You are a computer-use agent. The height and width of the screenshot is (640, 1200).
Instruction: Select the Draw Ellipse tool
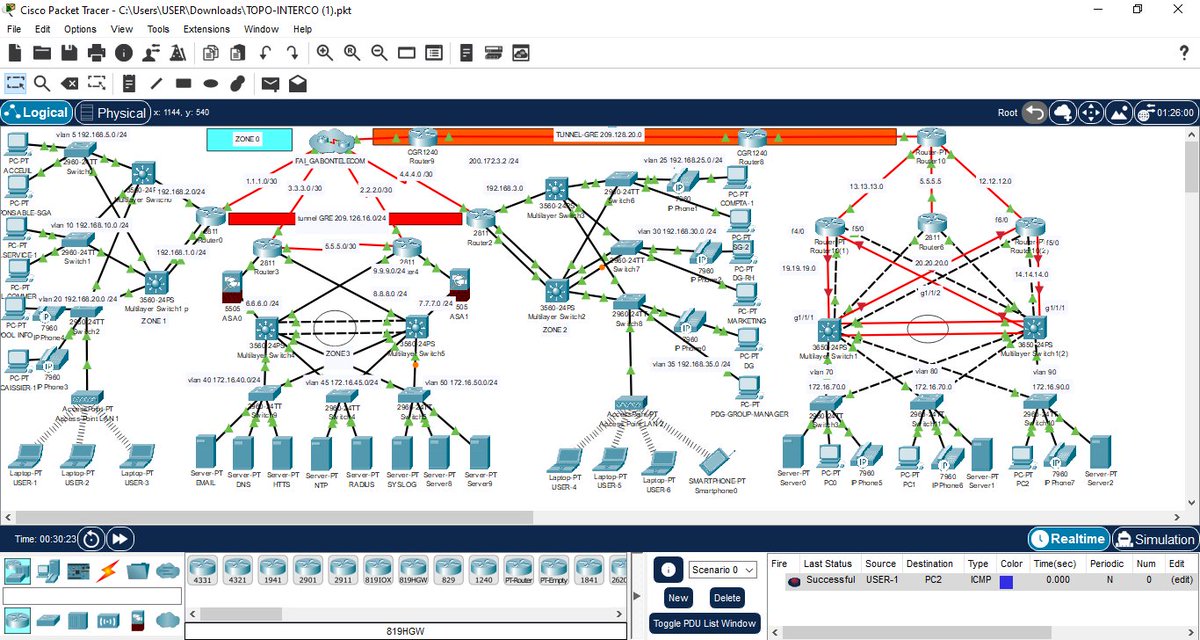tap(210, 83)
